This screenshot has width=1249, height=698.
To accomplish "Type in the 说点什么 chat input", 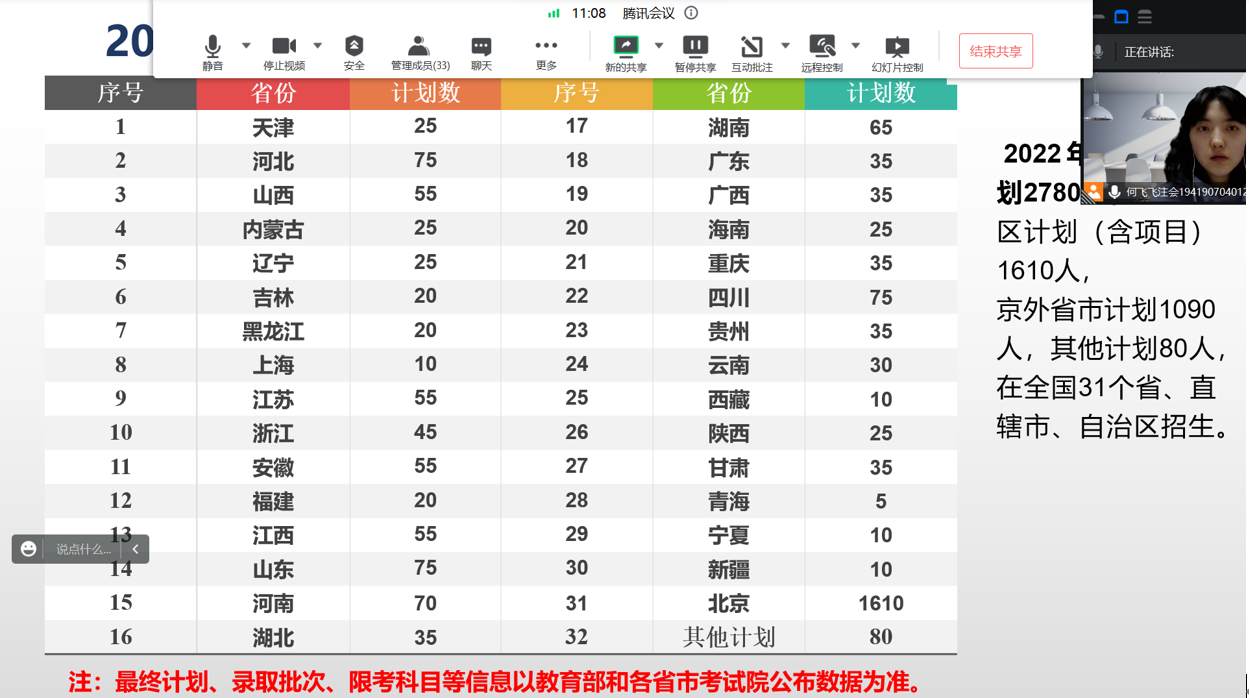I will point(83,549).
